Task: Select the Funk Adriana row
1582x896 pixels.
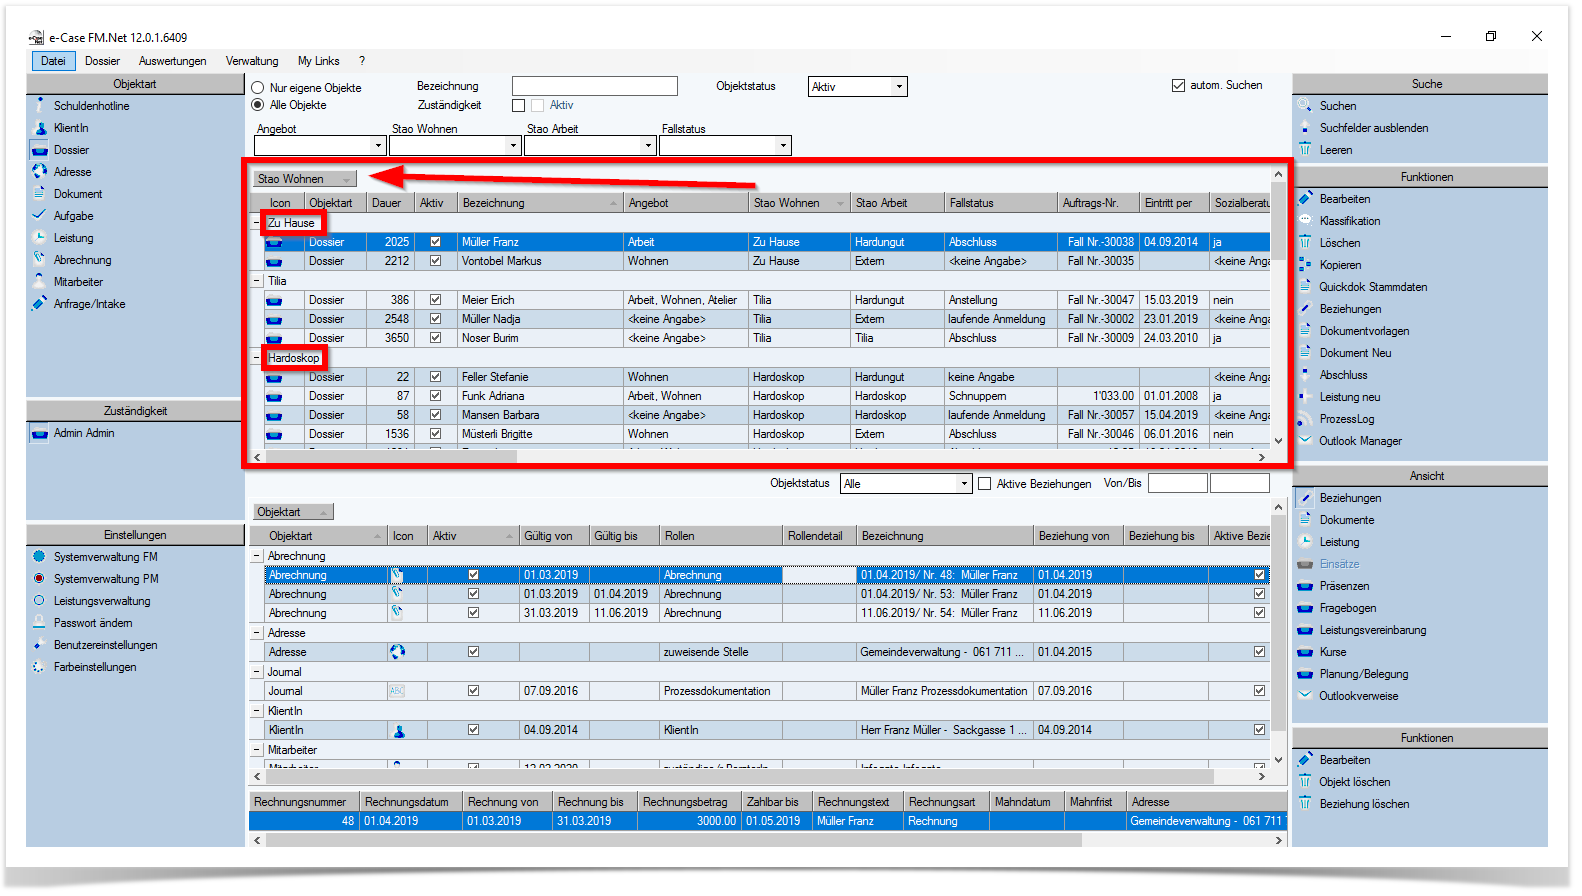Action: pos(767,396)
